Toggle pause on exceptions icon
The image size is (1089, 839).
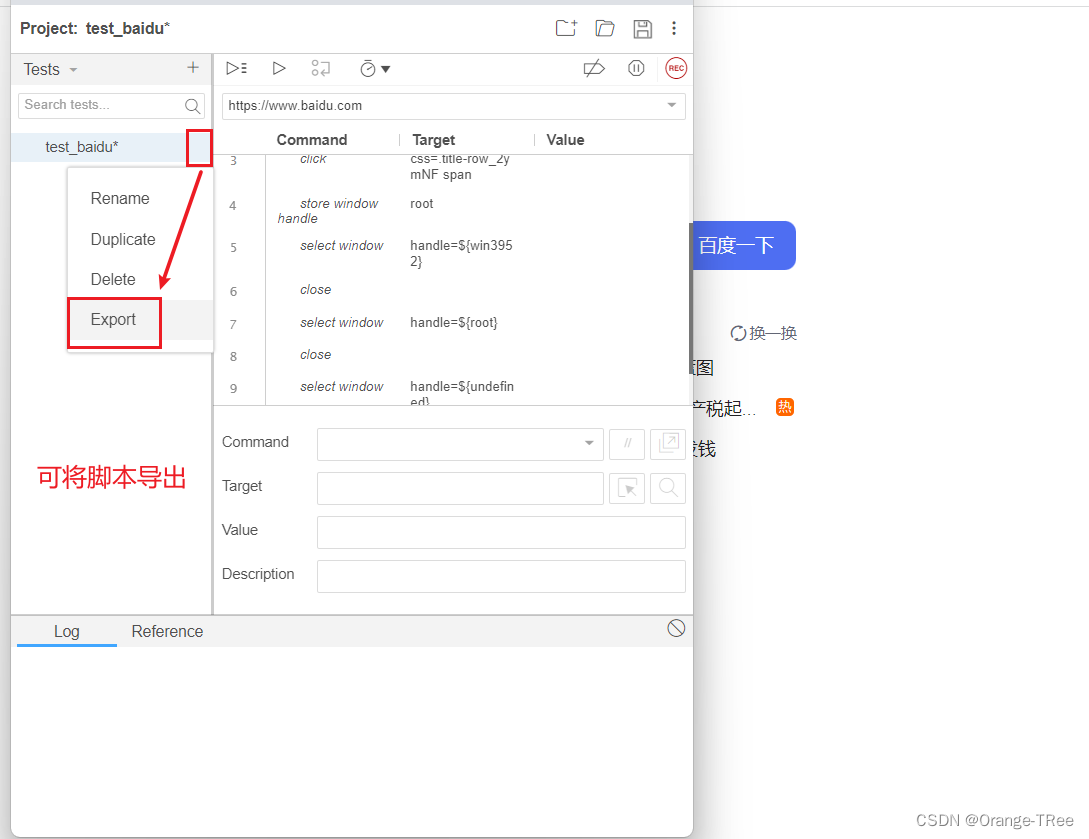636,68
